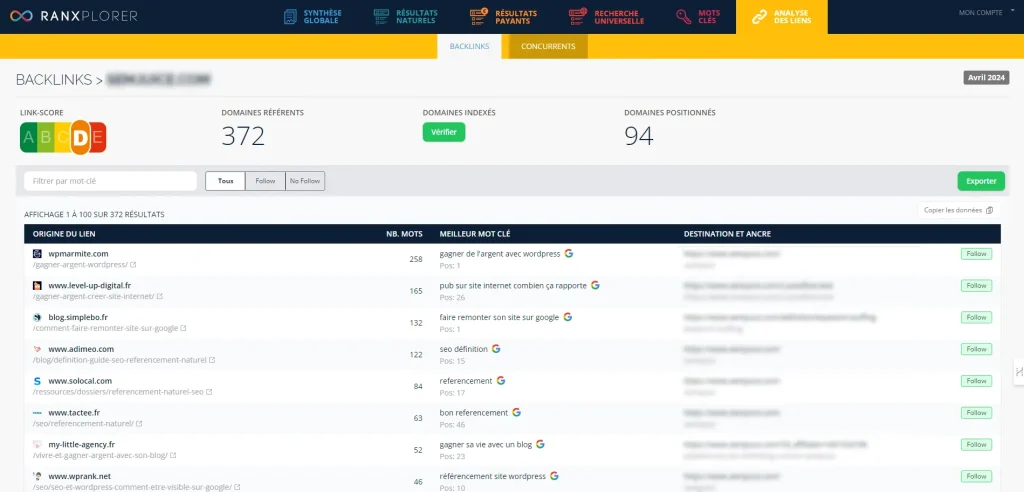The width and height of the screenshot is (1024, 492).
Task: Open external link icon for /ressources/dossiers/referencement-naturel-seo
Action: click(209, 392)
